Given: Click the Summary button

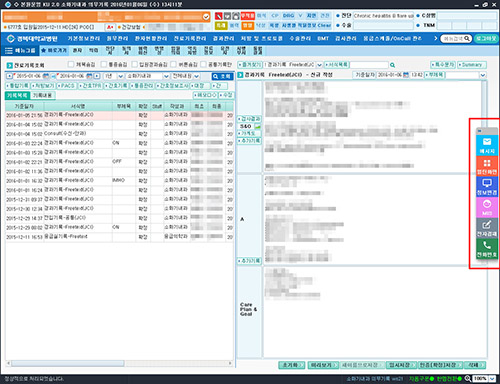Looking at the screenshot, I should coord(471,65).
